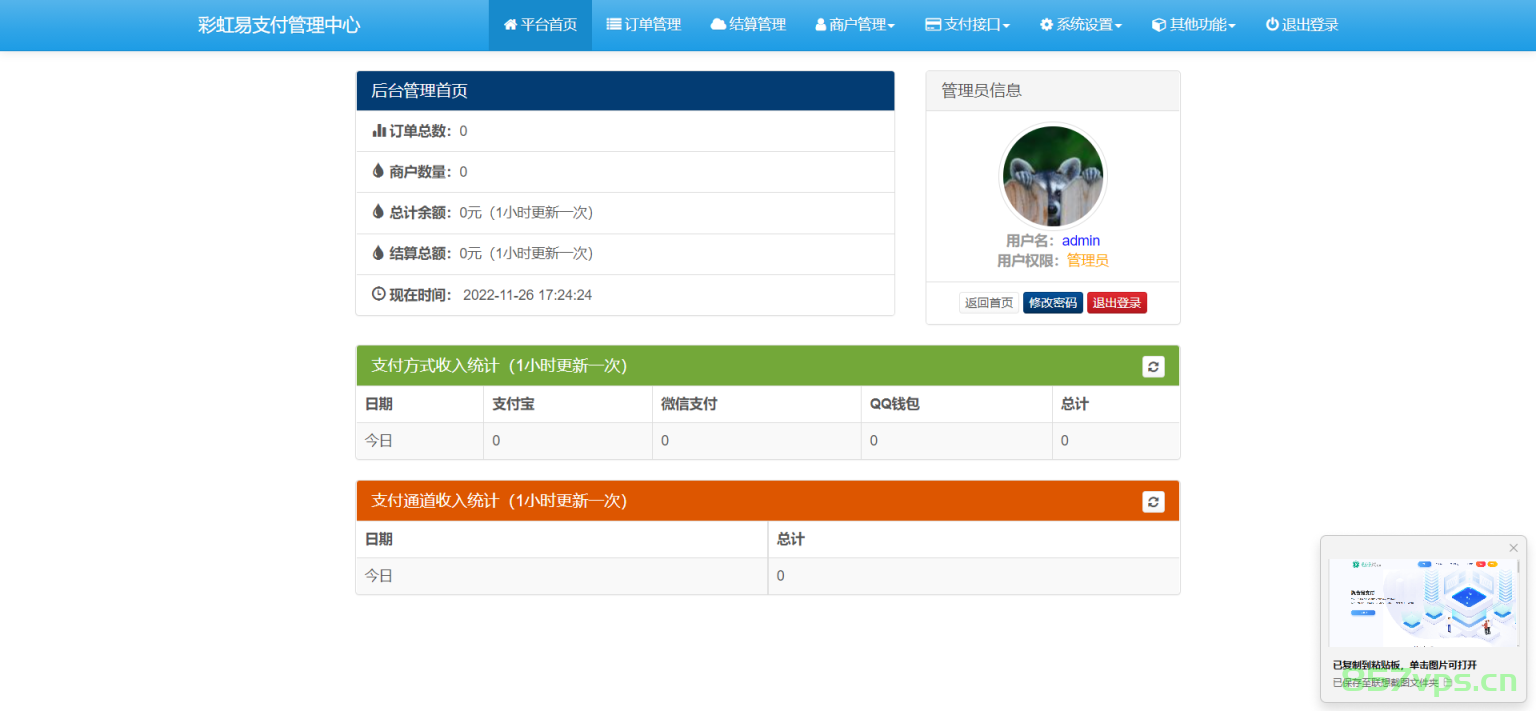The width and height of the screenshot is (1536, 711).
Task: Open the 系统设置 dropdown
Action: click(x=1081, y=25)
